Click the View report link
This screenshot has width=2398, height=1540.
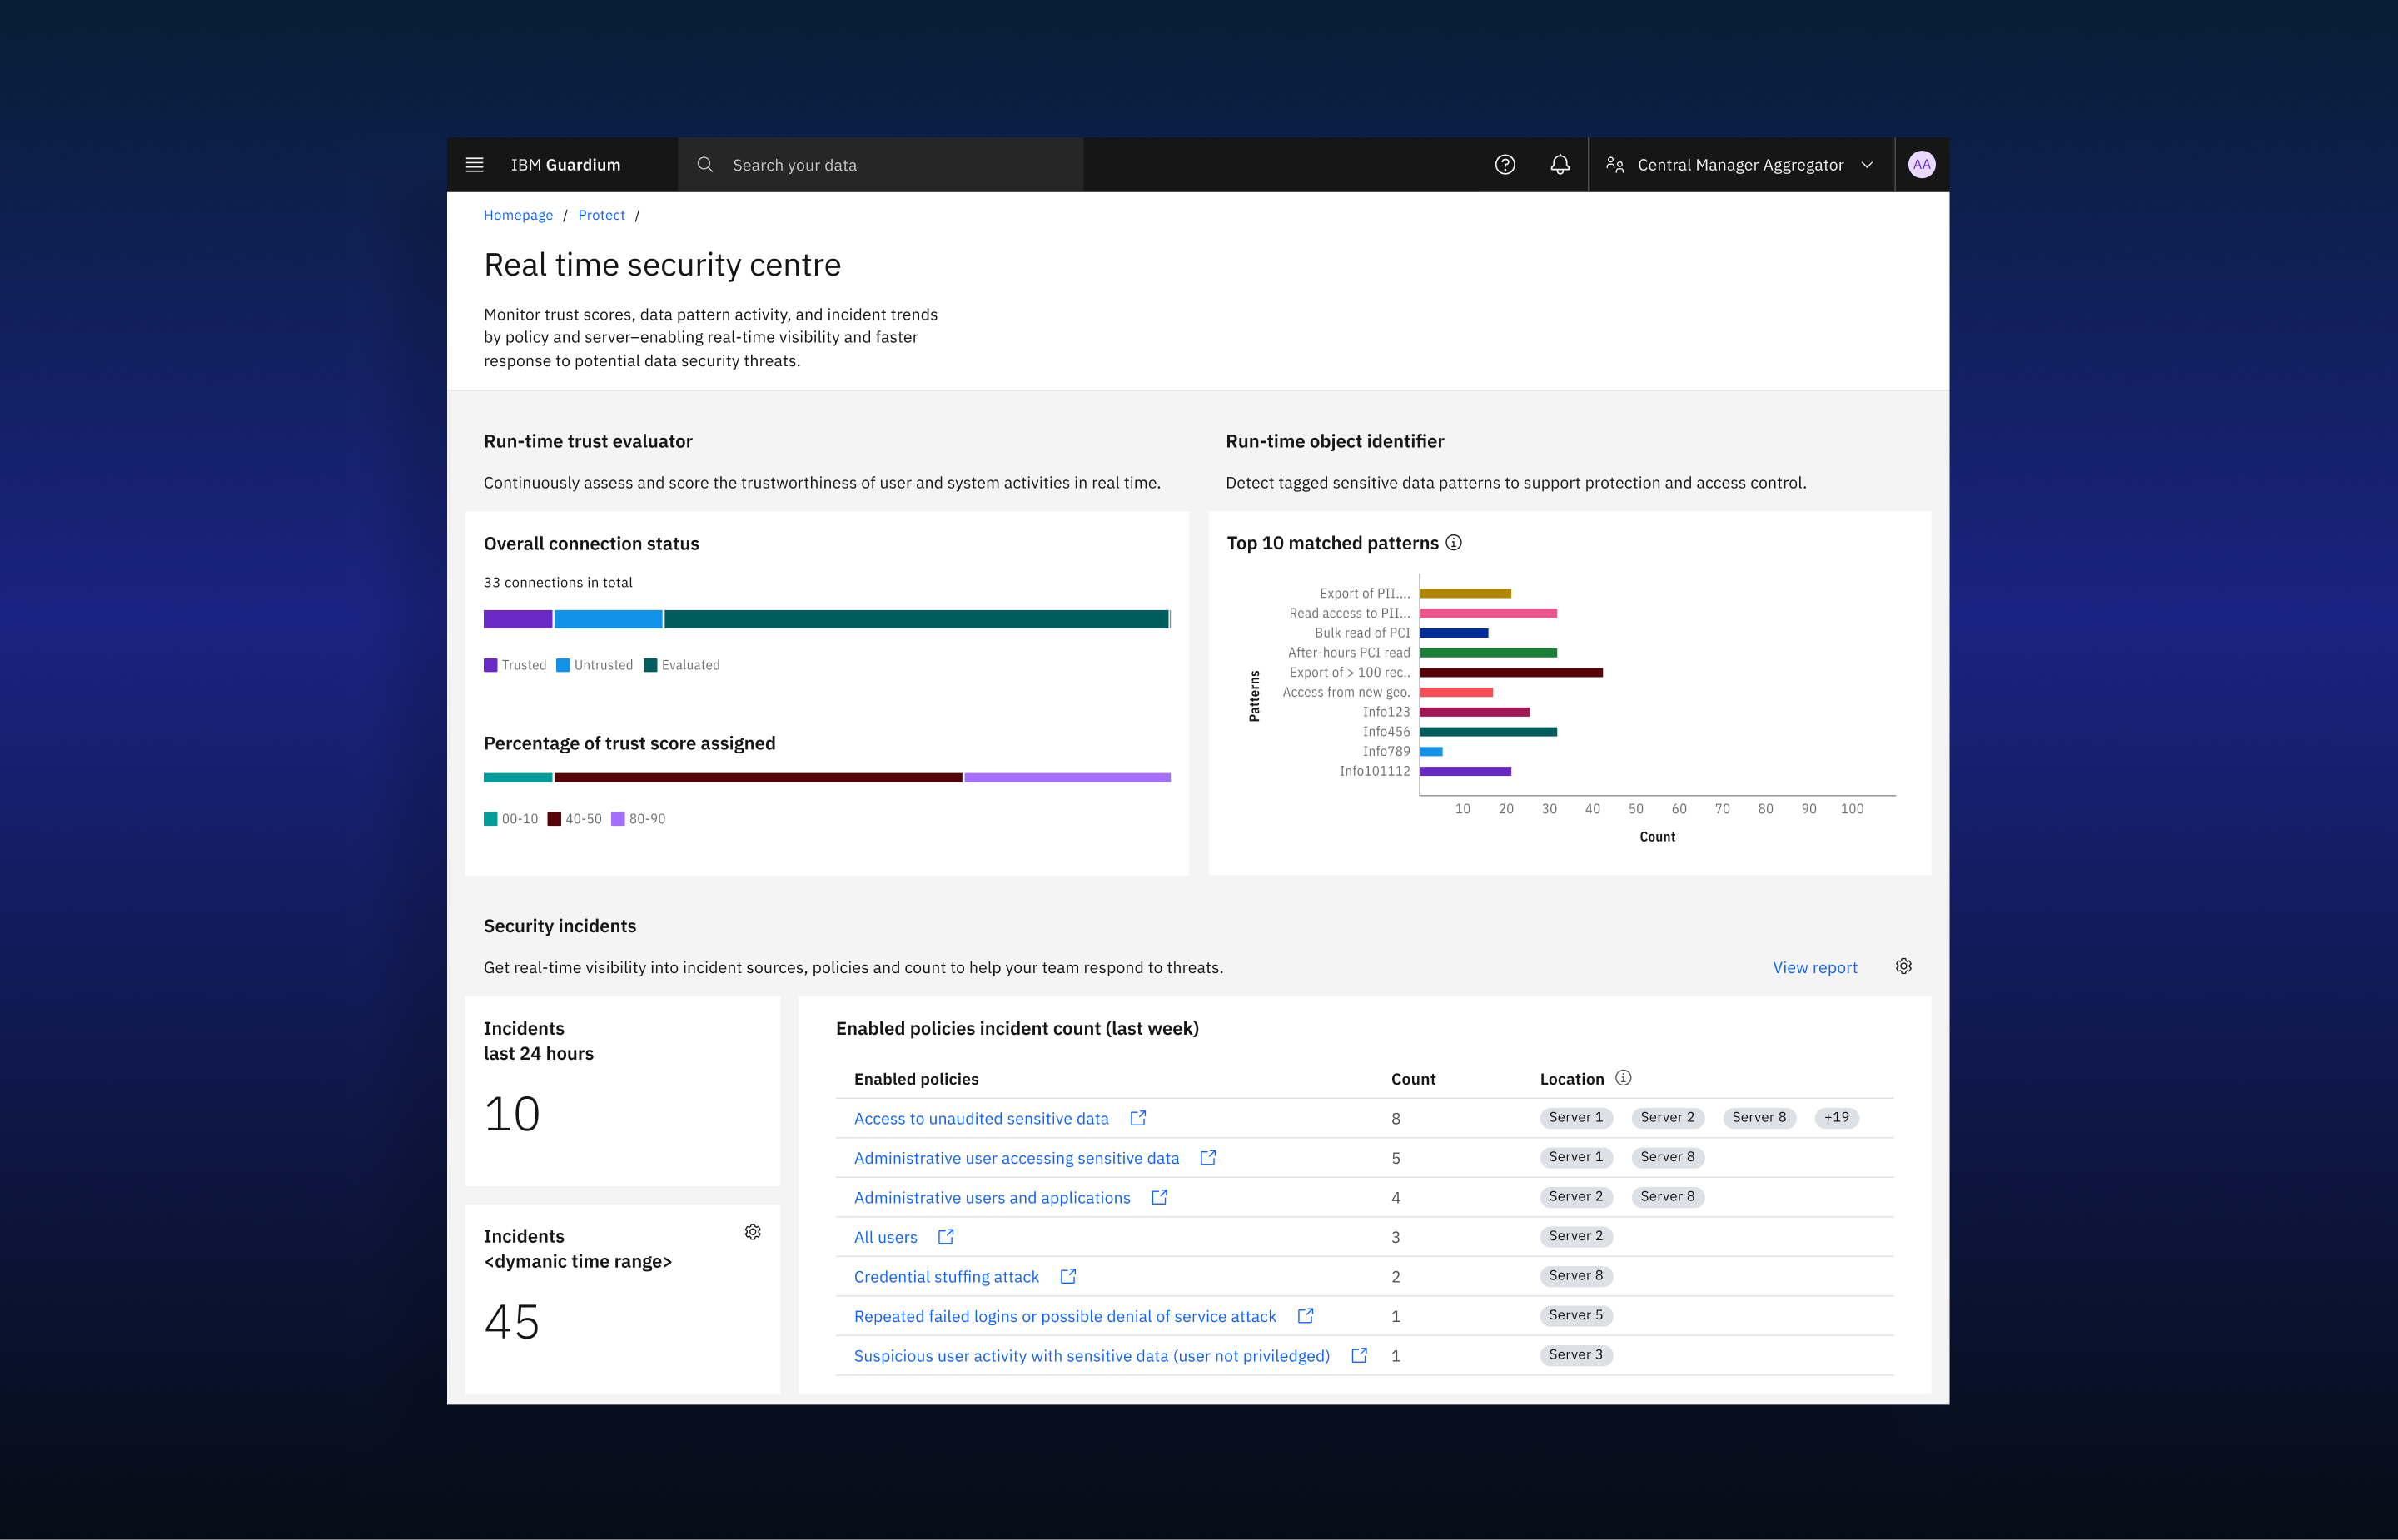(x=1814, y=967)
